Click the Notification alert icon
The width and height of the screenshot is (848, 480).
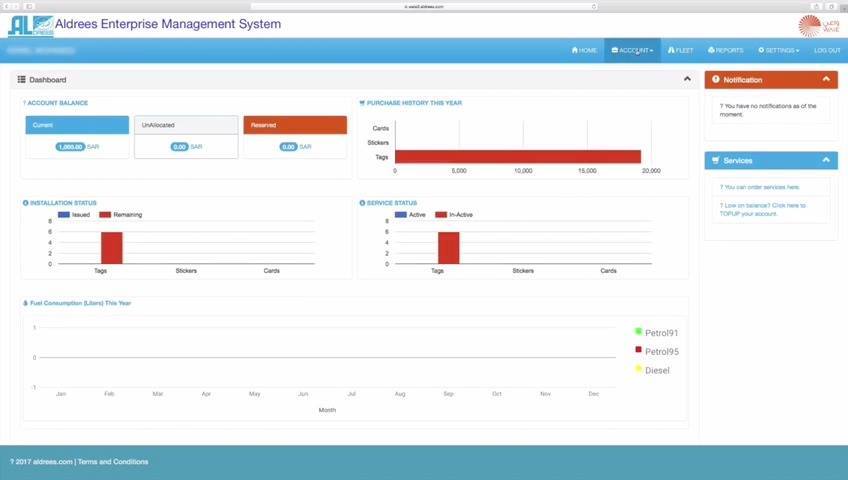[x=716, y=79]
